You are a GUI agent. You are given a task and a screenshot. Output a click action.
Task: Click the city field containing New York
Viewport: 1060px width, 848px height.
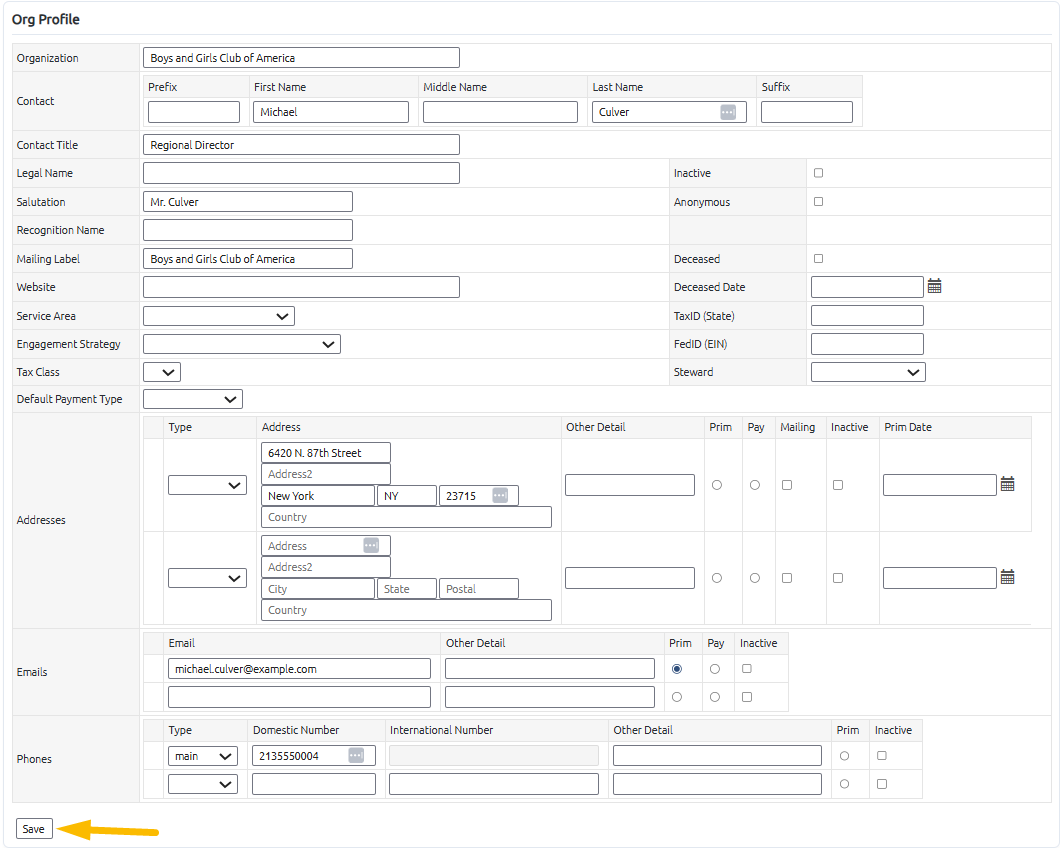point(318,496)
